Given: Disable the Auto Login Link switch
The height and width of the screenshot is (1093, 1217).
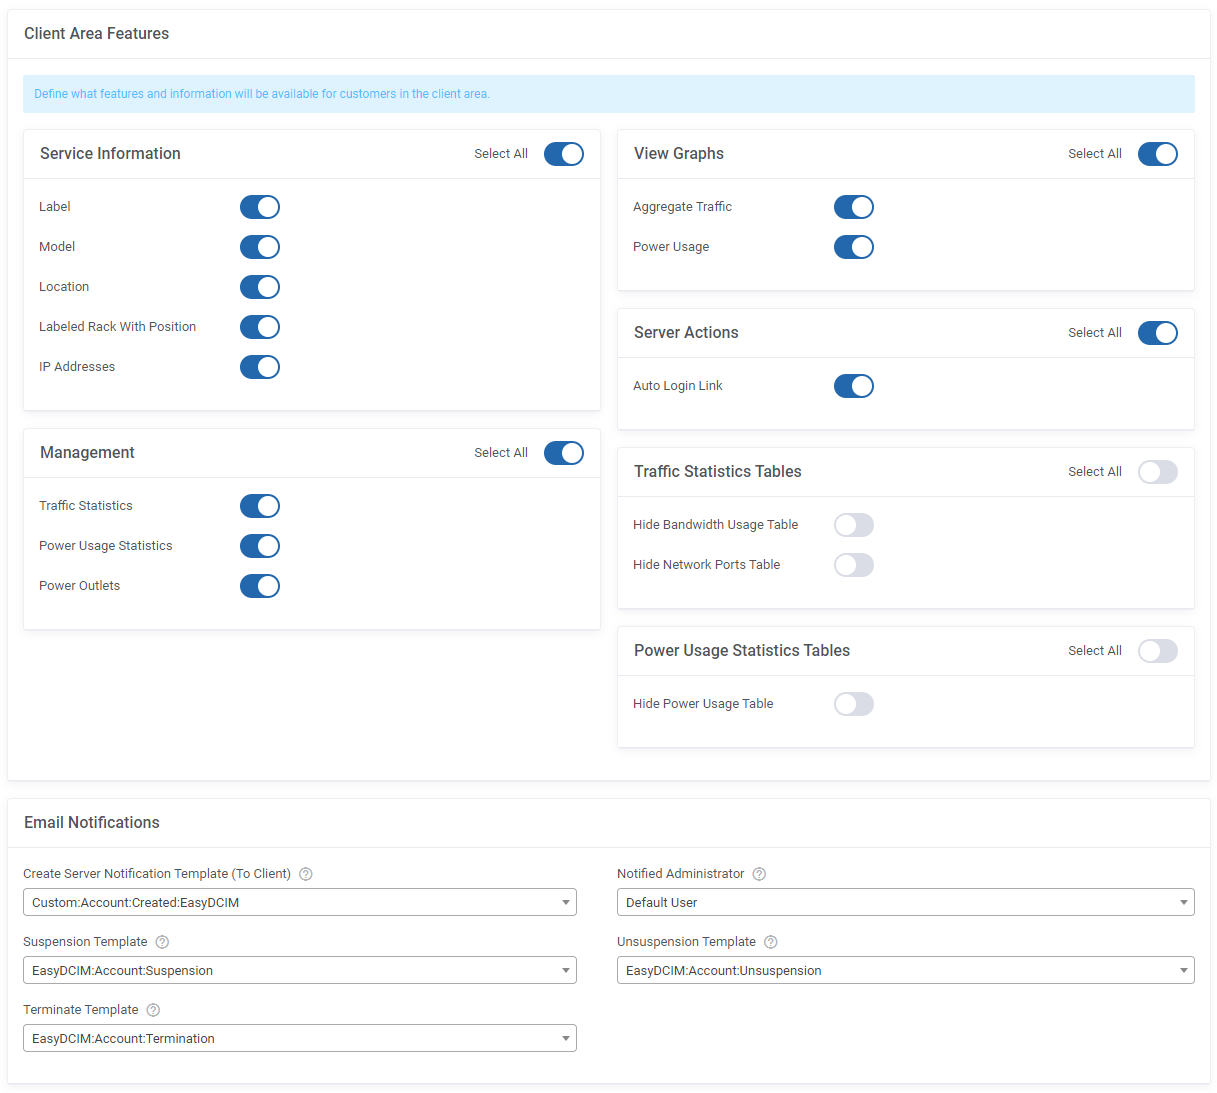Looking at the screenshot, I should tap(854, 386).
